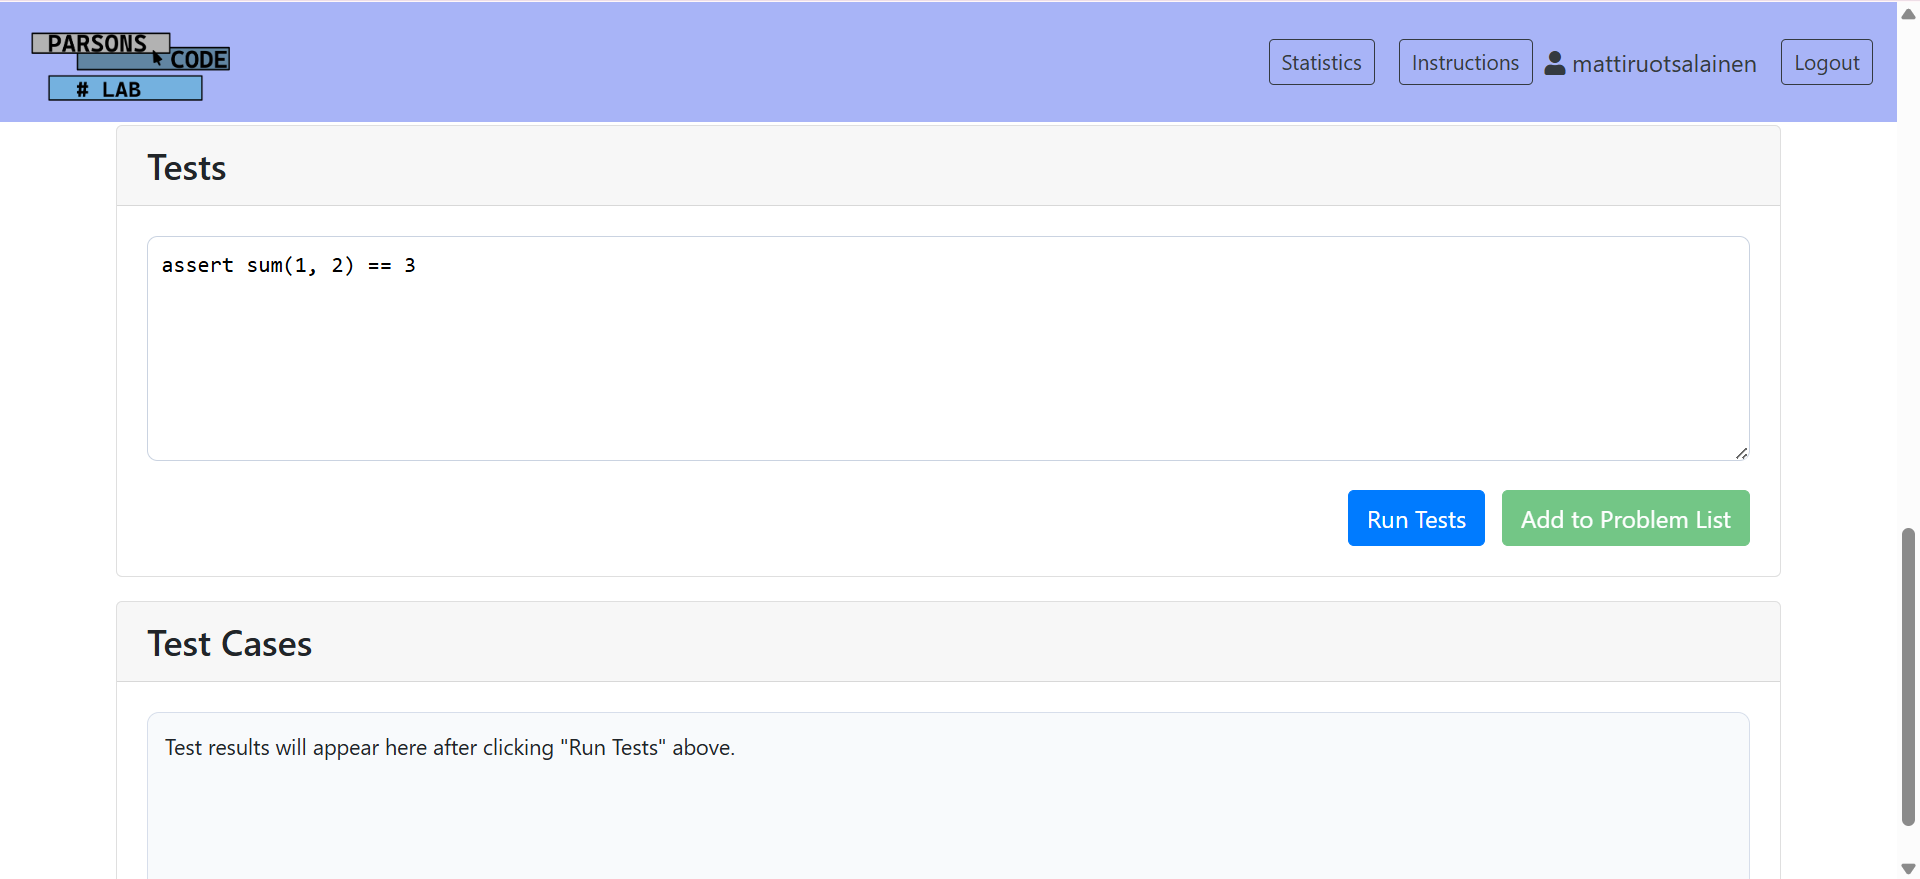1920x879 pixels.
Task: Click the user profile icon
Action: (1555, 63)
